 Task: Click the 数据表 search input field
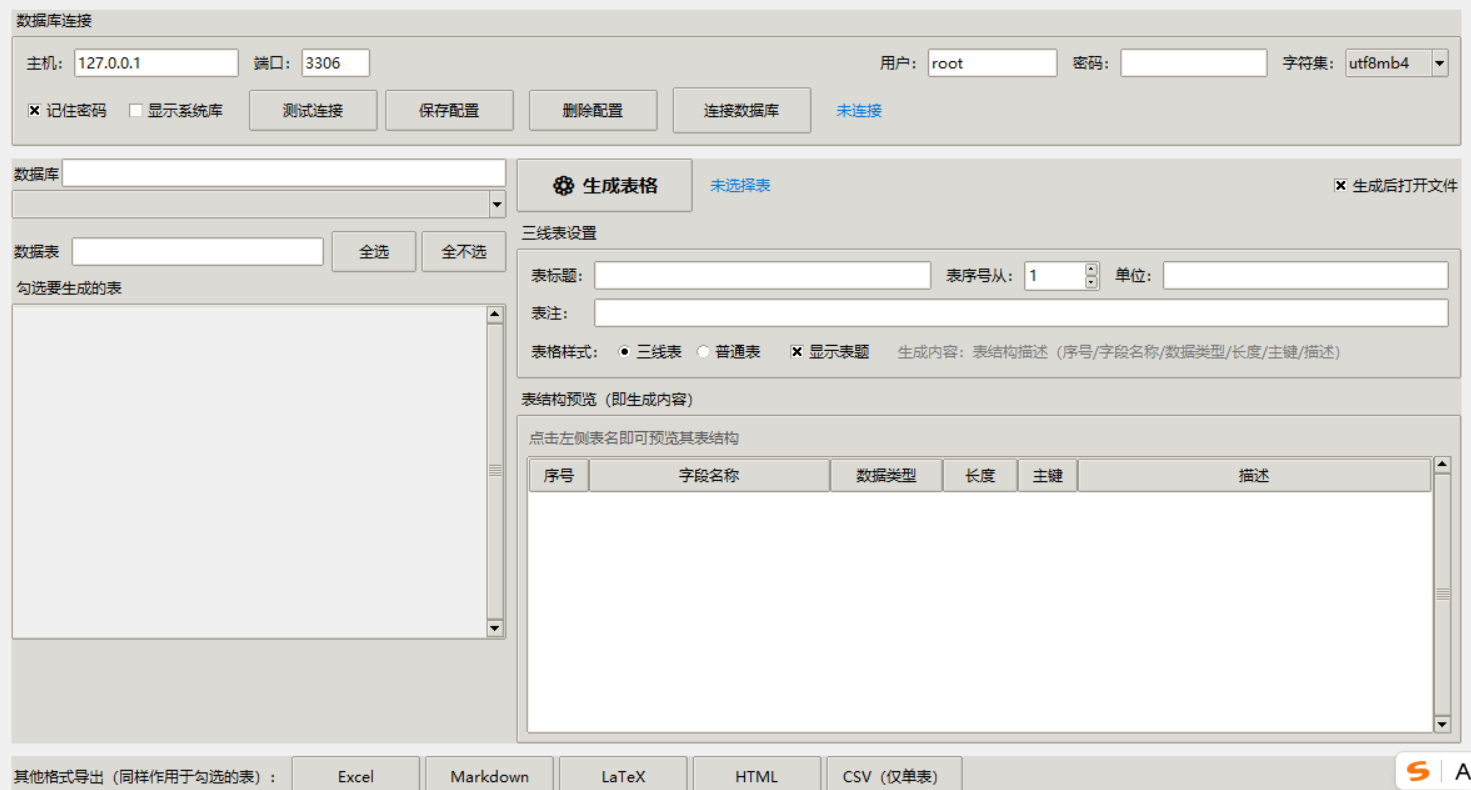[198, 252]
